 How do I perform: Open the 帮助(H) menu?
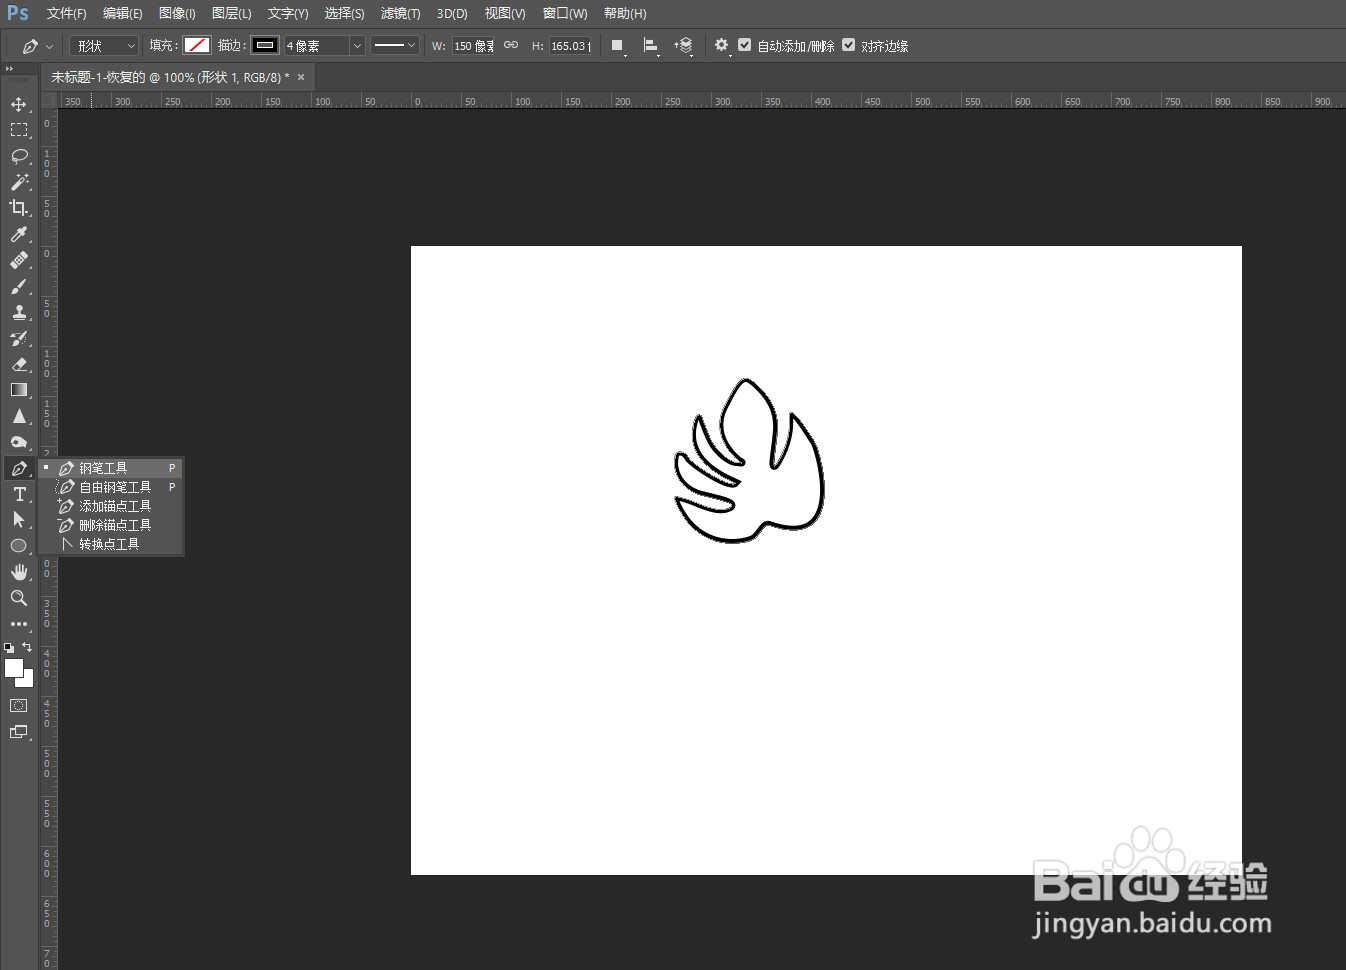click(x=625, y=13)
